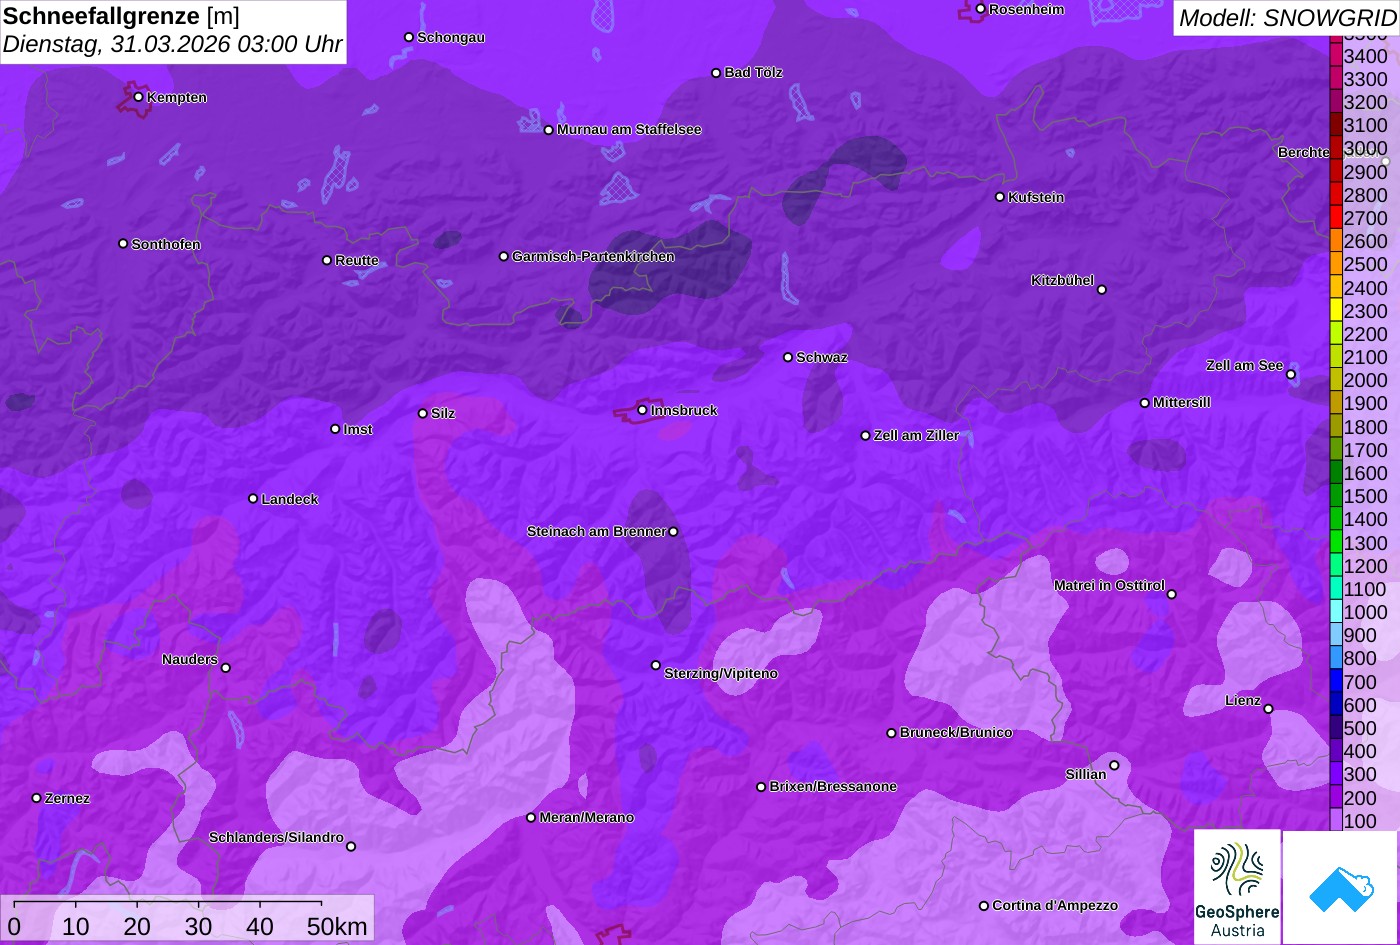
Task: Click the GeoSphere Austria logo
Action: pos(1237,887)
